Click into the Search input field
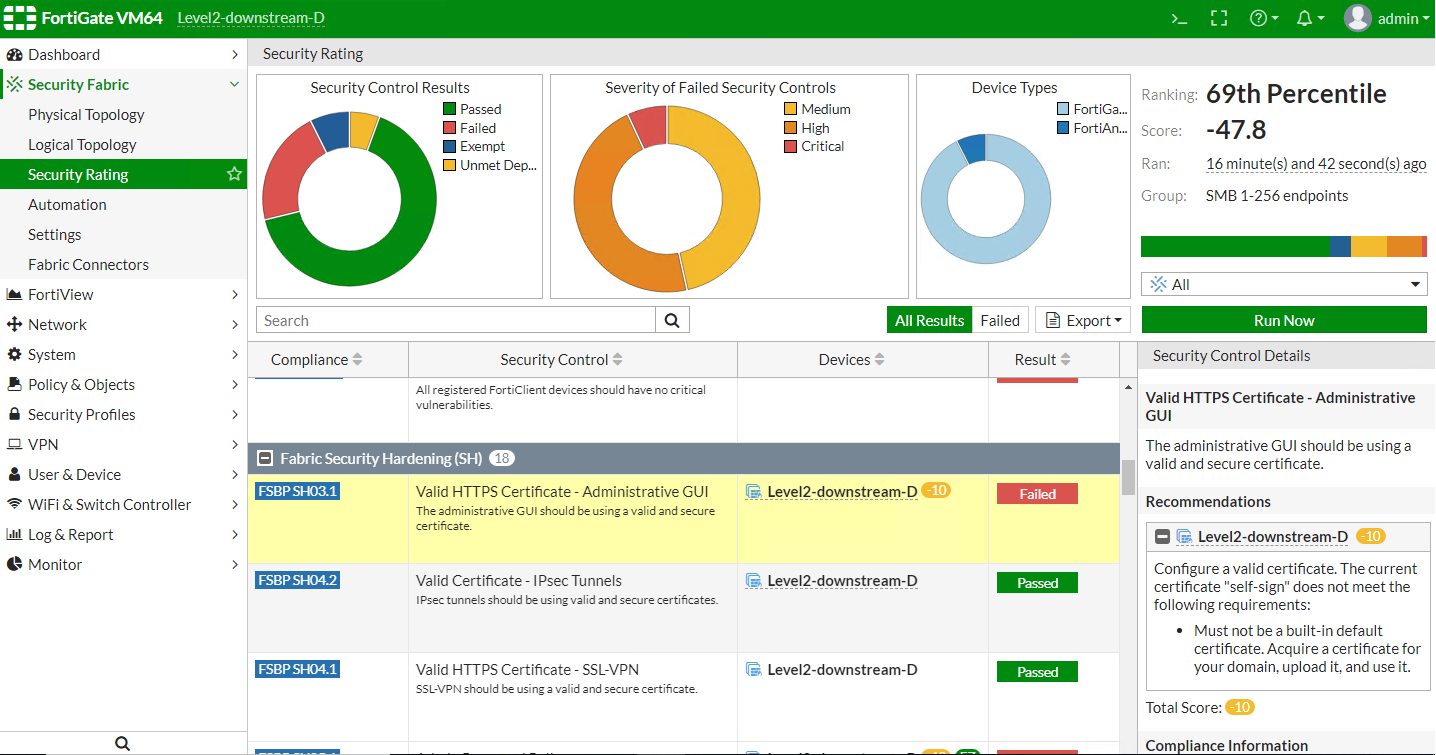This screenshot has height=755, width=1436. point(456,320)
